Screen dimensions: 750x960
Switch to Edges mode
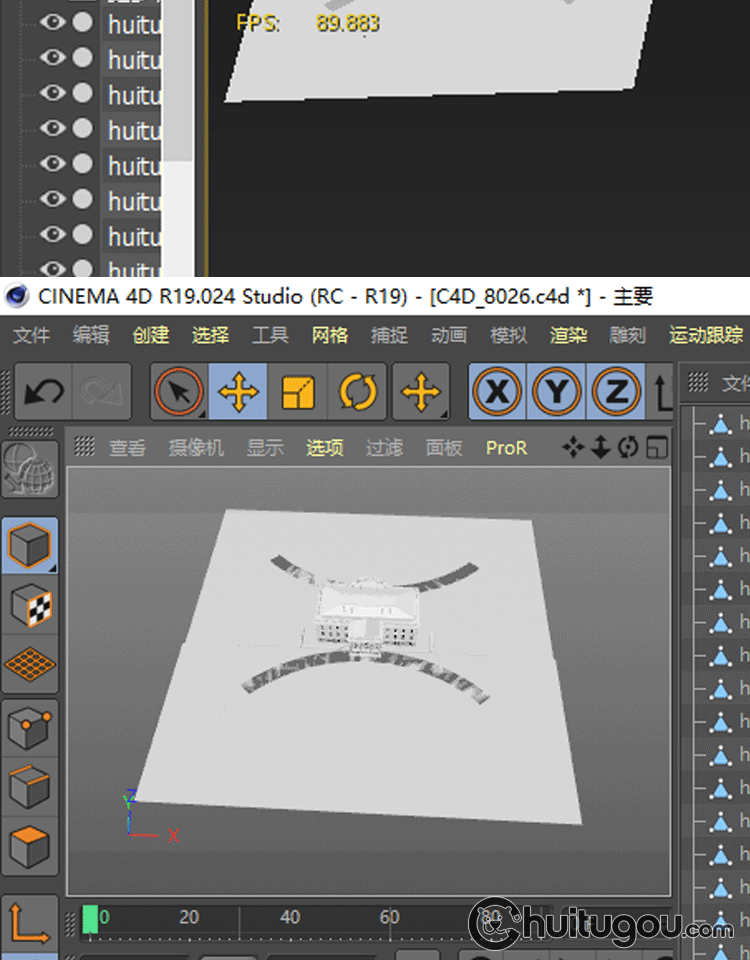30,787
